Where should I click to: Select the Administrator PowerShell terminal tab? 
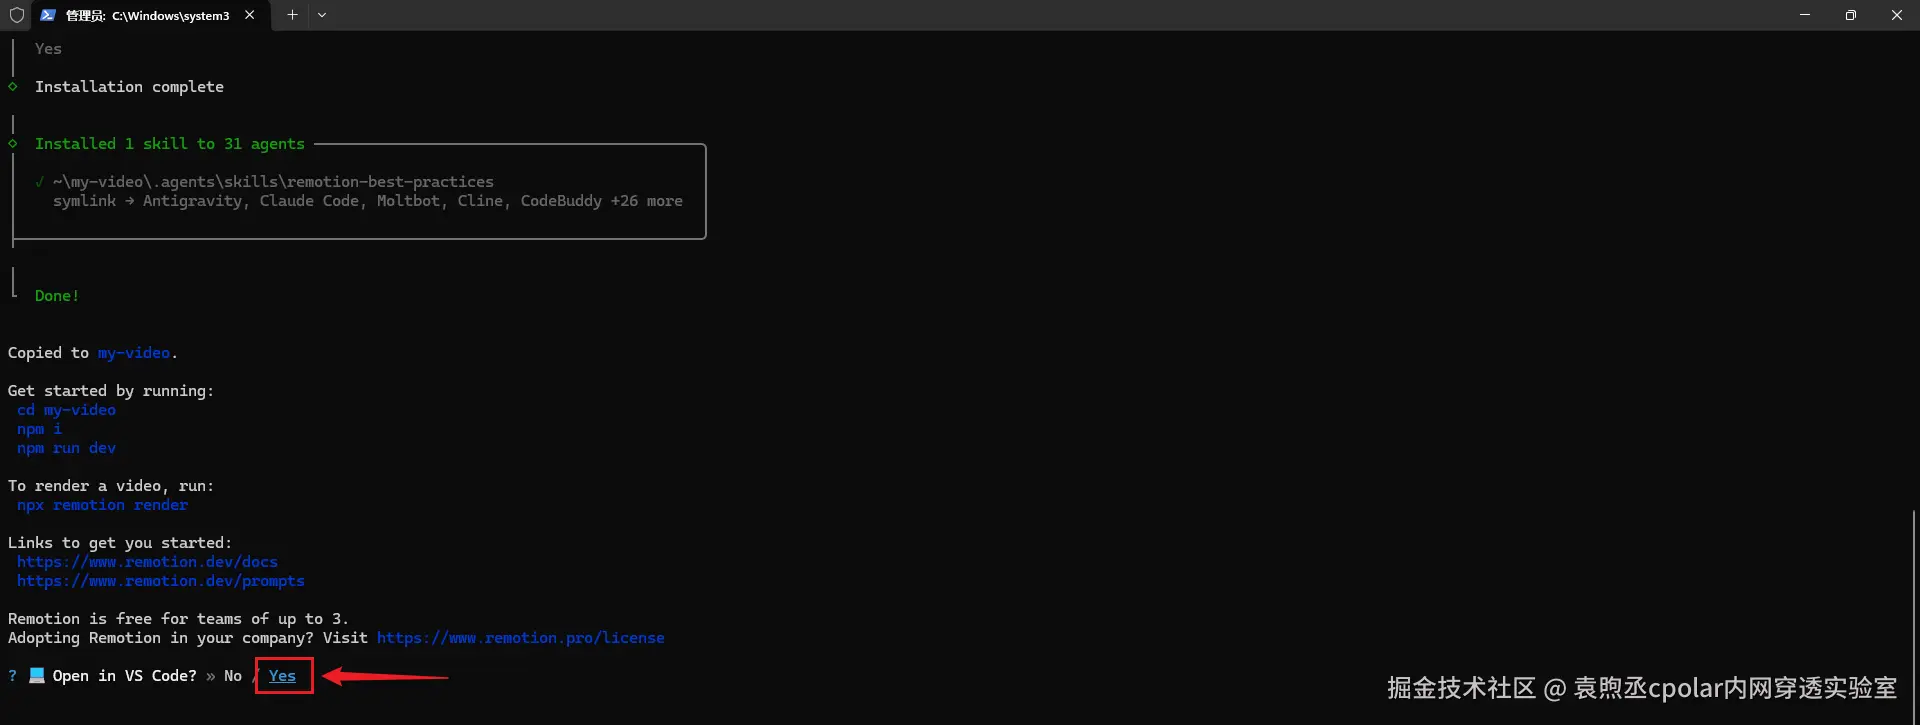[150, 15]
